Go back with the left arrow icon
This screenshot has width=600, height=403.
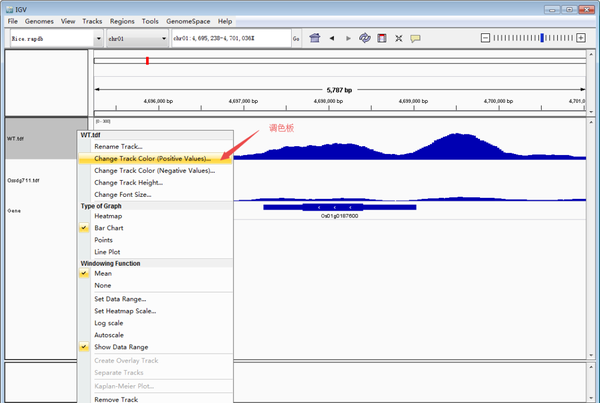(332, 38)
